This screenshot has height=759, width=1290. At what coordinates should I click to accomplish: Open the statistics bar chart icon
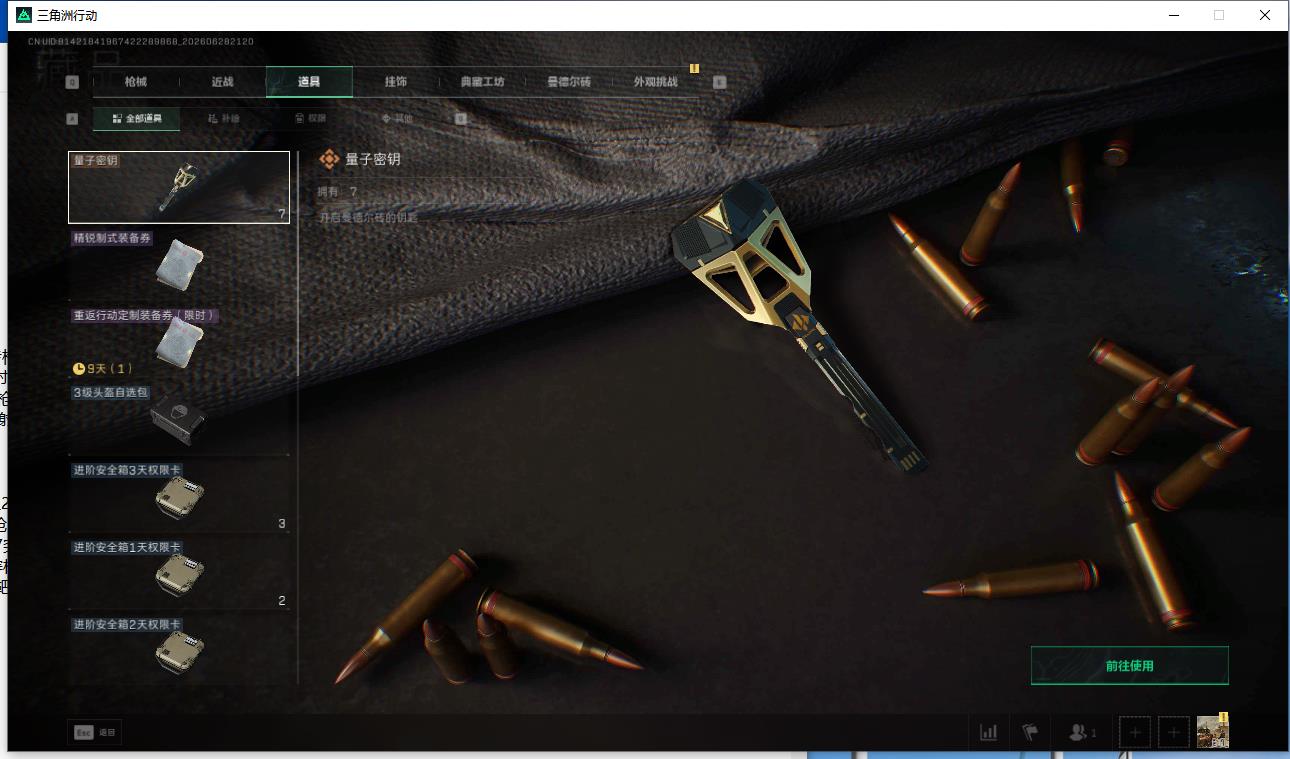pos(988,732)
